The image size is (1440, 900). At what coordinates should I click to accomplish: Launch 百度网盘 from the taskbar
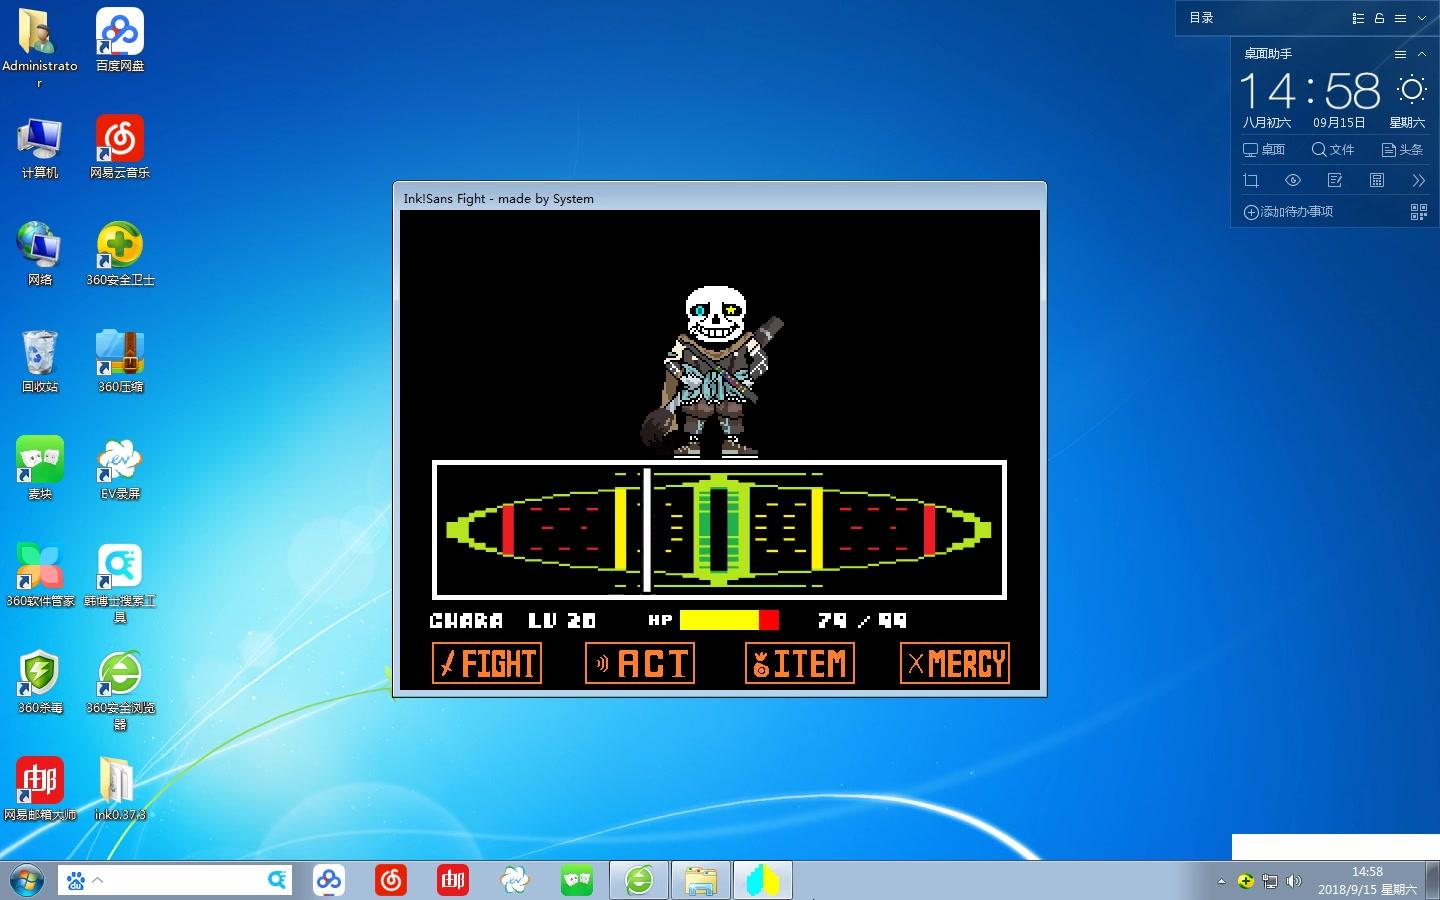coord(328,880)
